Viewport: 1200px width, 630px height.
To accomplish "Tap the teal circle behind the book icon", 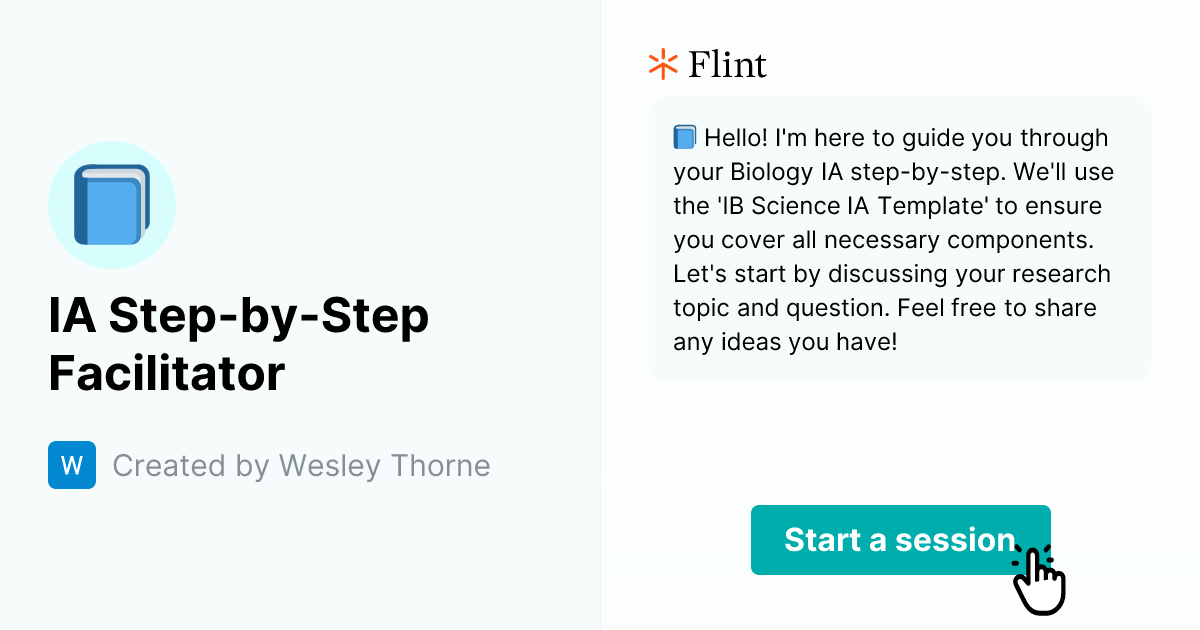I will pyautogui.click(x=112, y=204).
